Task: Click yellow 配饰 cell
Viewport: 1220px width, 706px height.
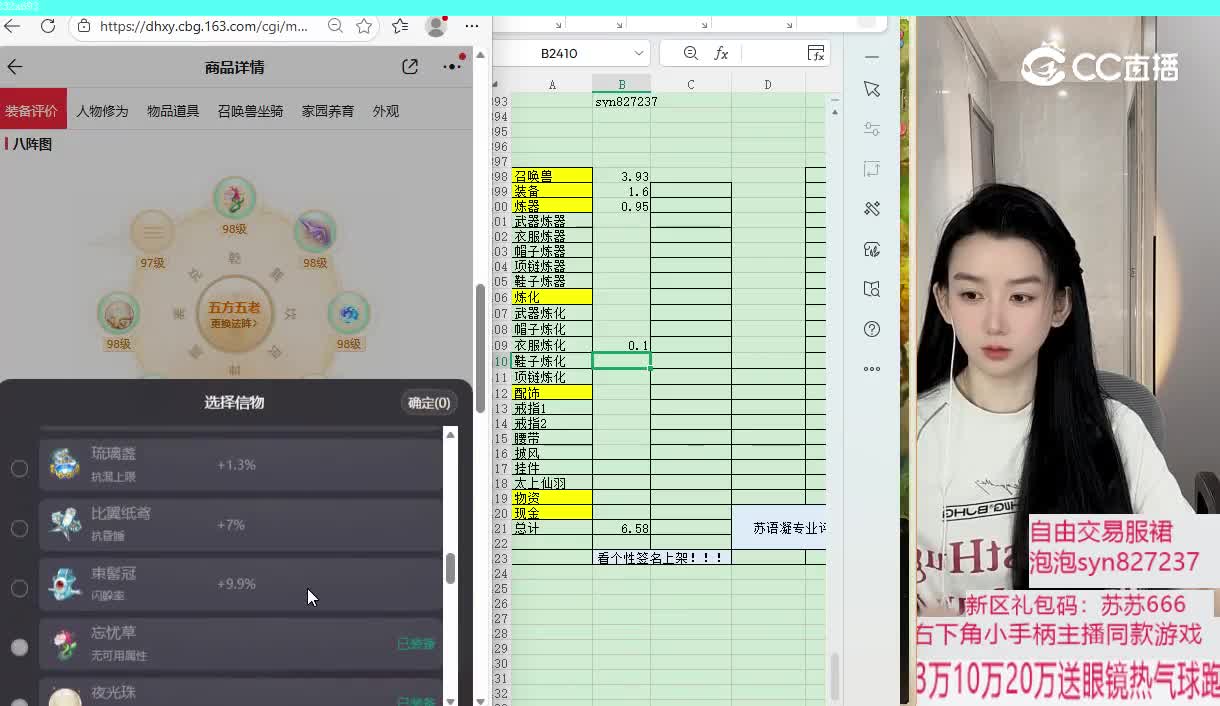Action: tap(552, 393)
